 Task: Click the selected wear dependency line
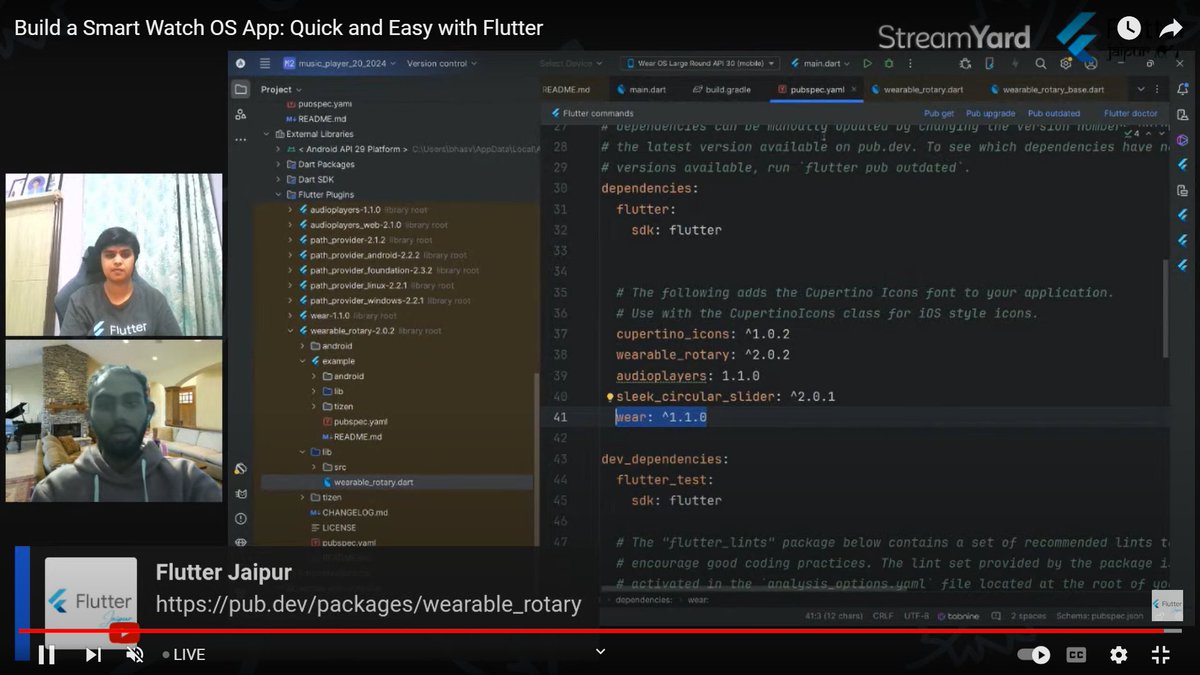[x=660, y=417]
